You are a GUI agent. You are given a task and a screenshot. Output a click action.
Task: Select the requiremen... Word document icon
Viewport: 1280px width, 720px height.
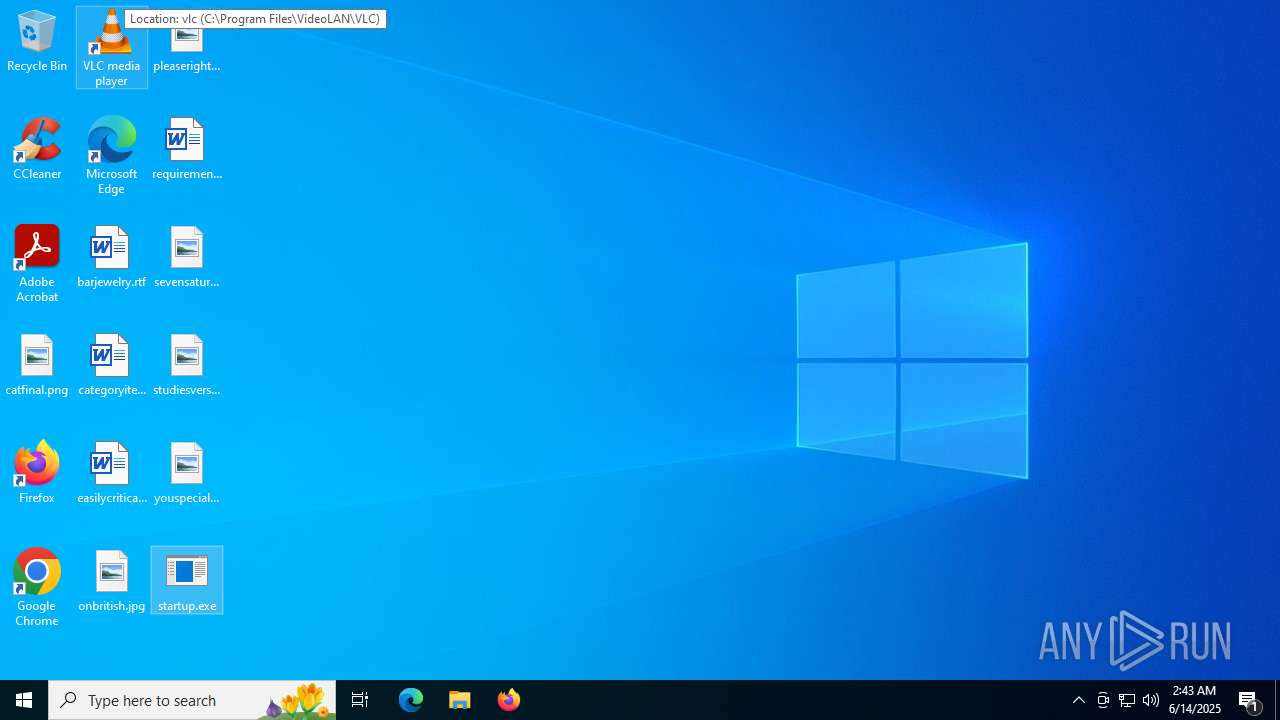187,150
